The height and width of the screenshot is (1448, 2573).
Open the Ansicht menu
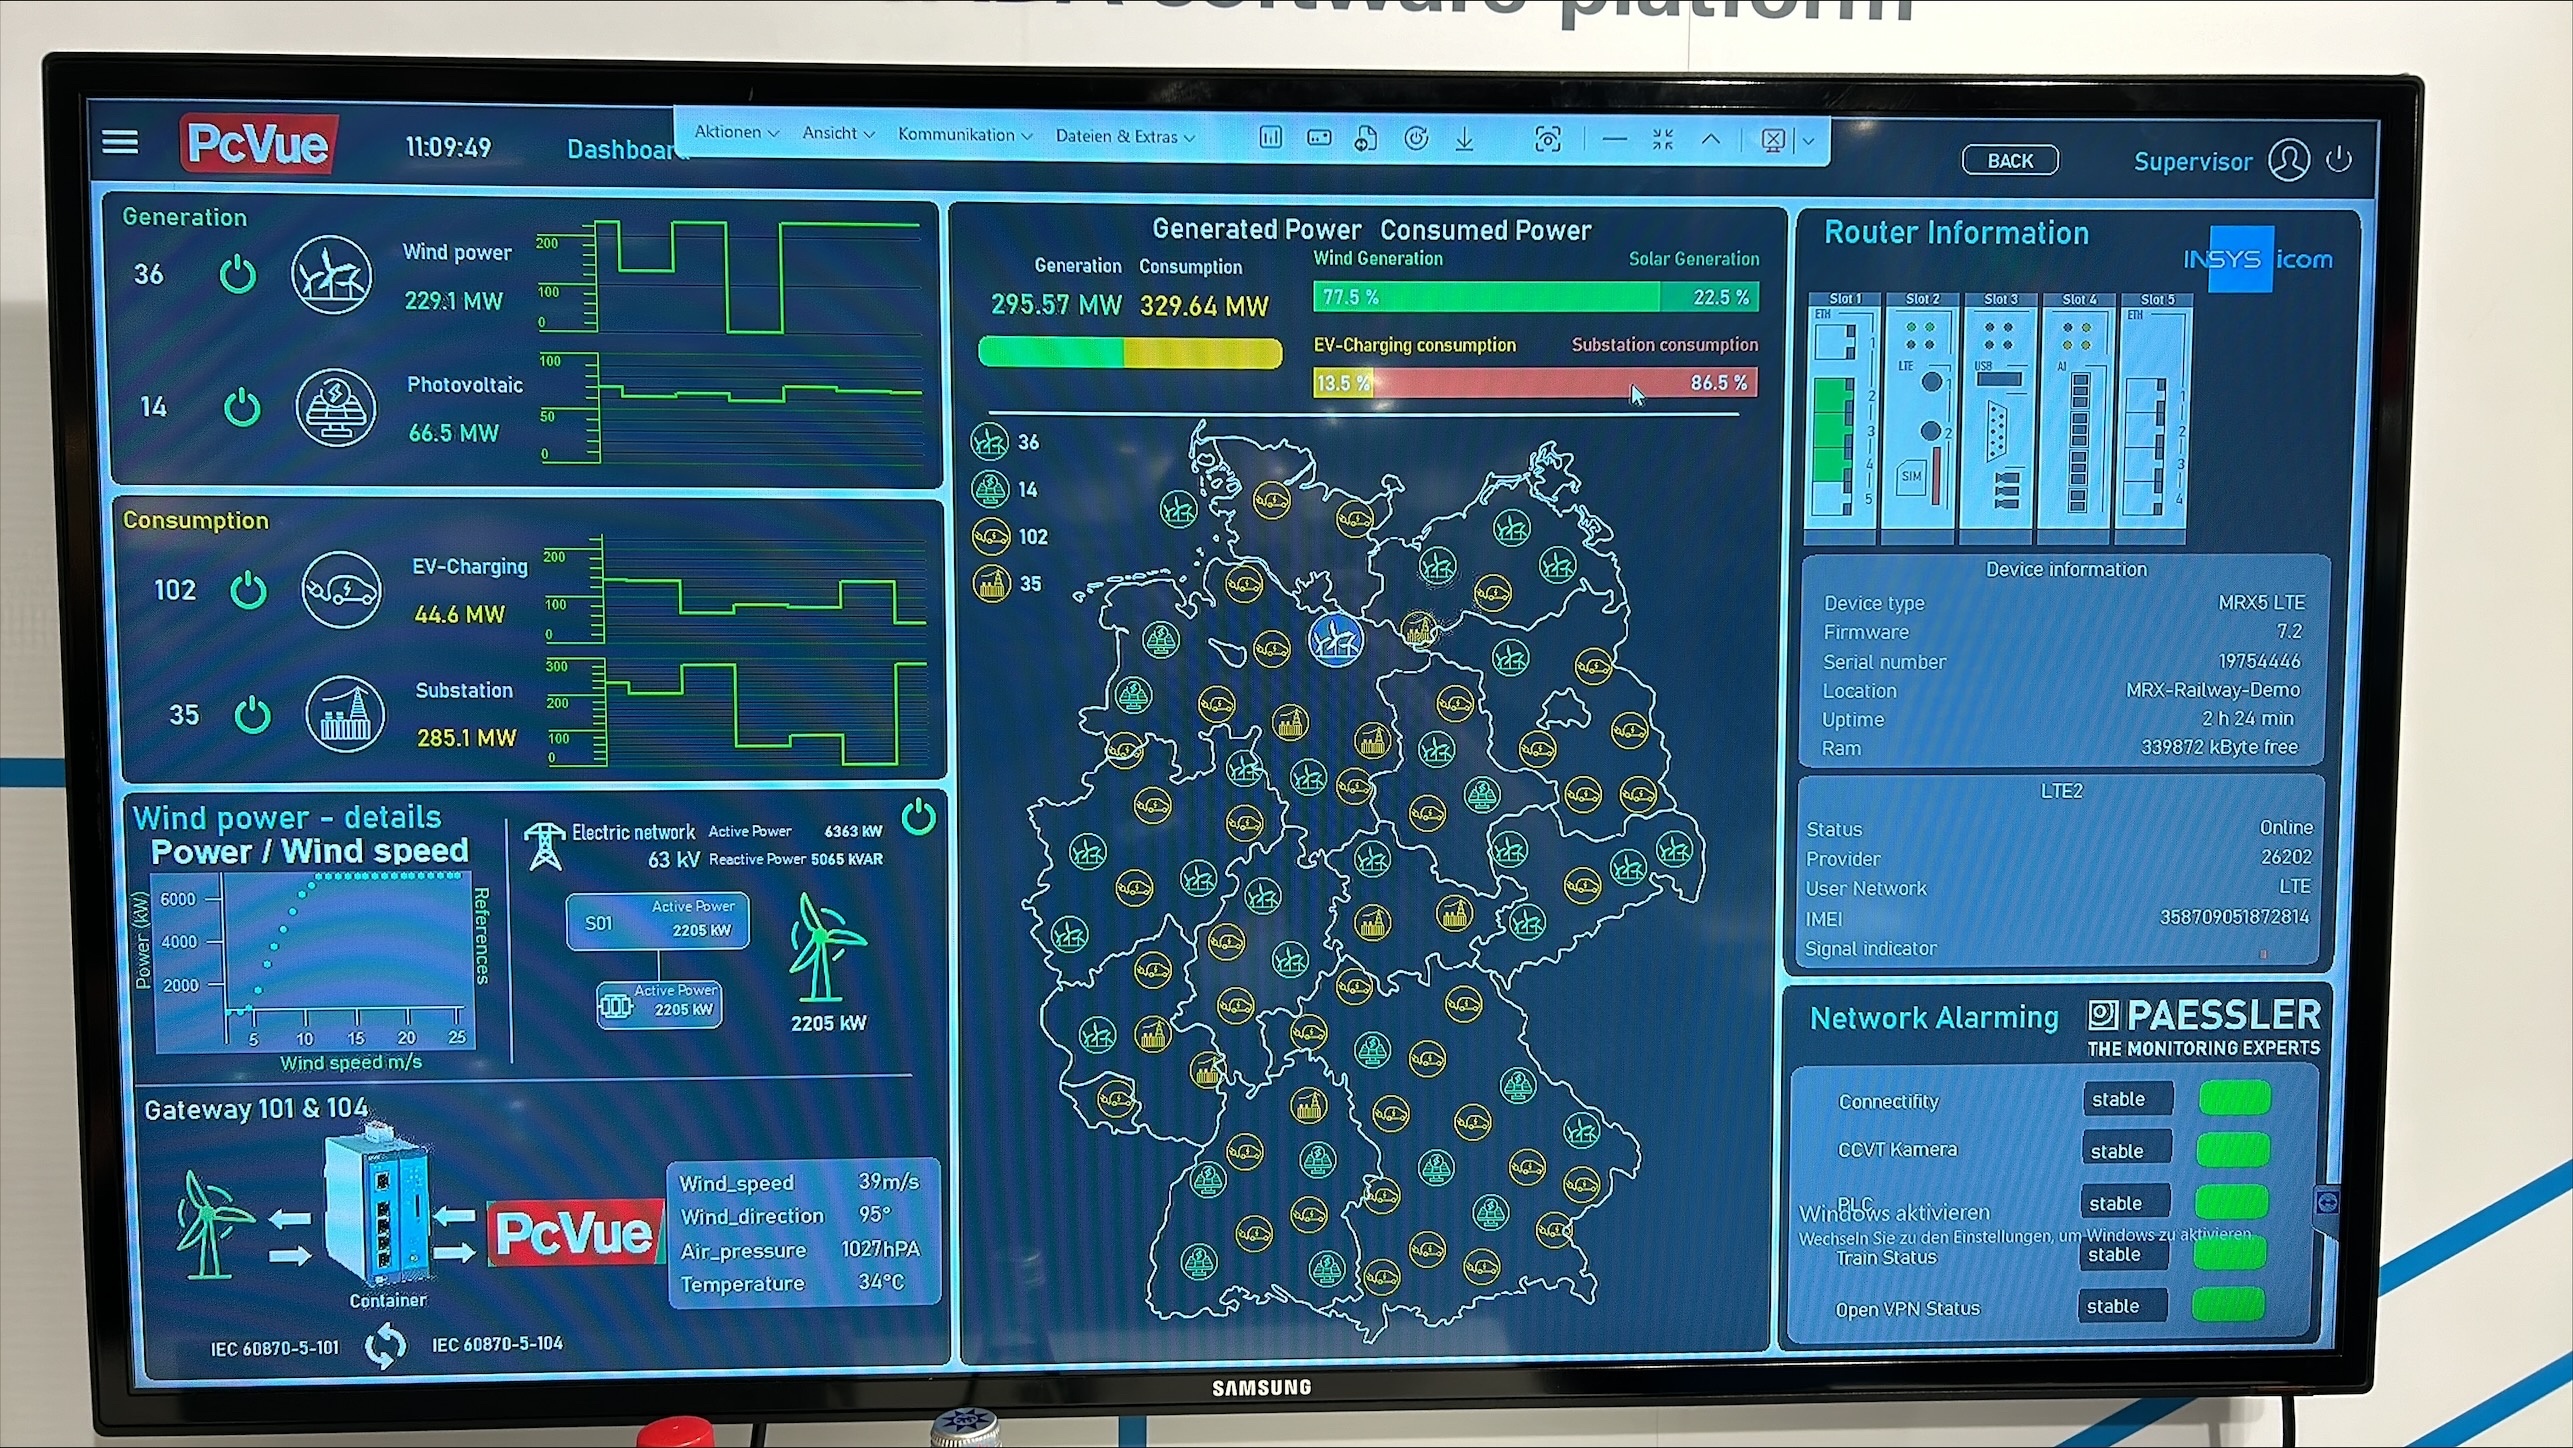(838, 133)
